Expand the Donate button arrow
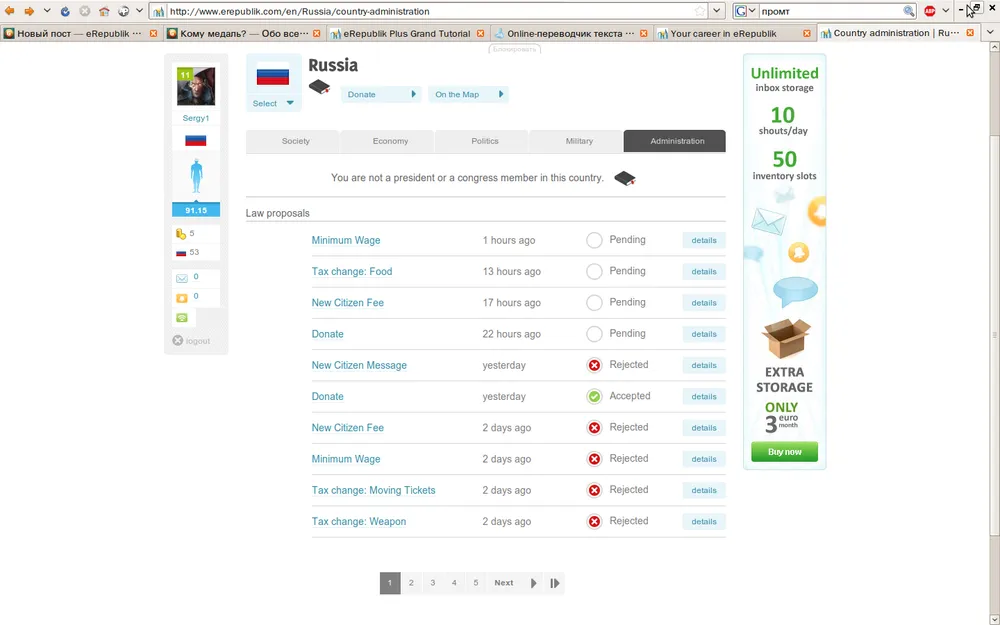Screen dimensions: 1000x625 (x=413, y=94)
